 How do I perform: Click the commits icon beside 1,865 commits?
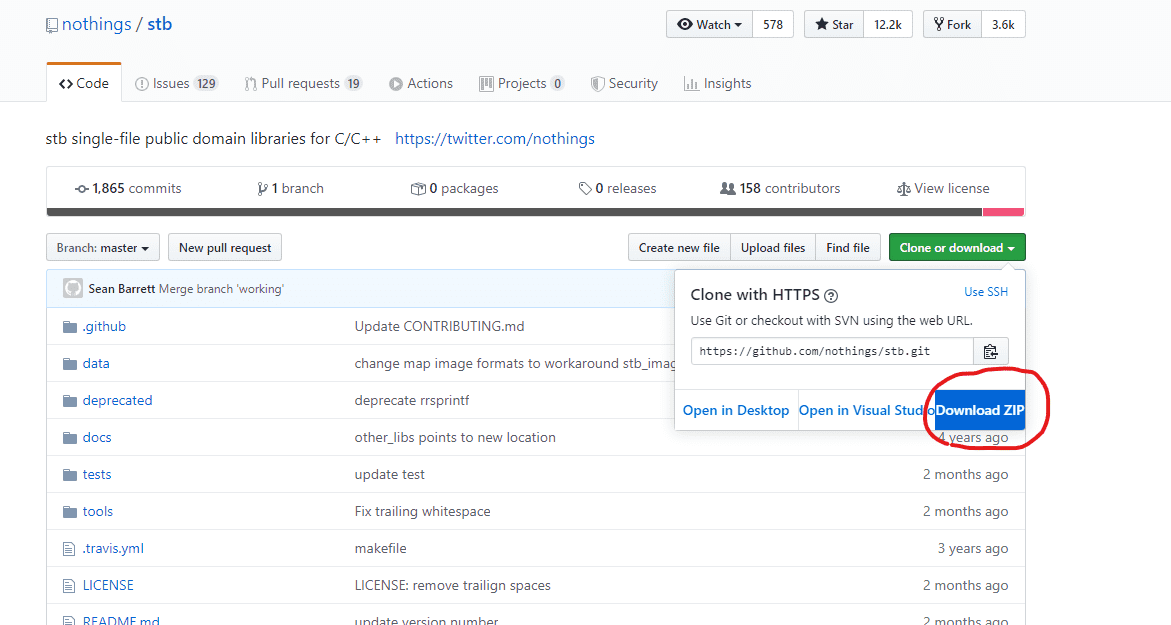[x=83, y=188]
